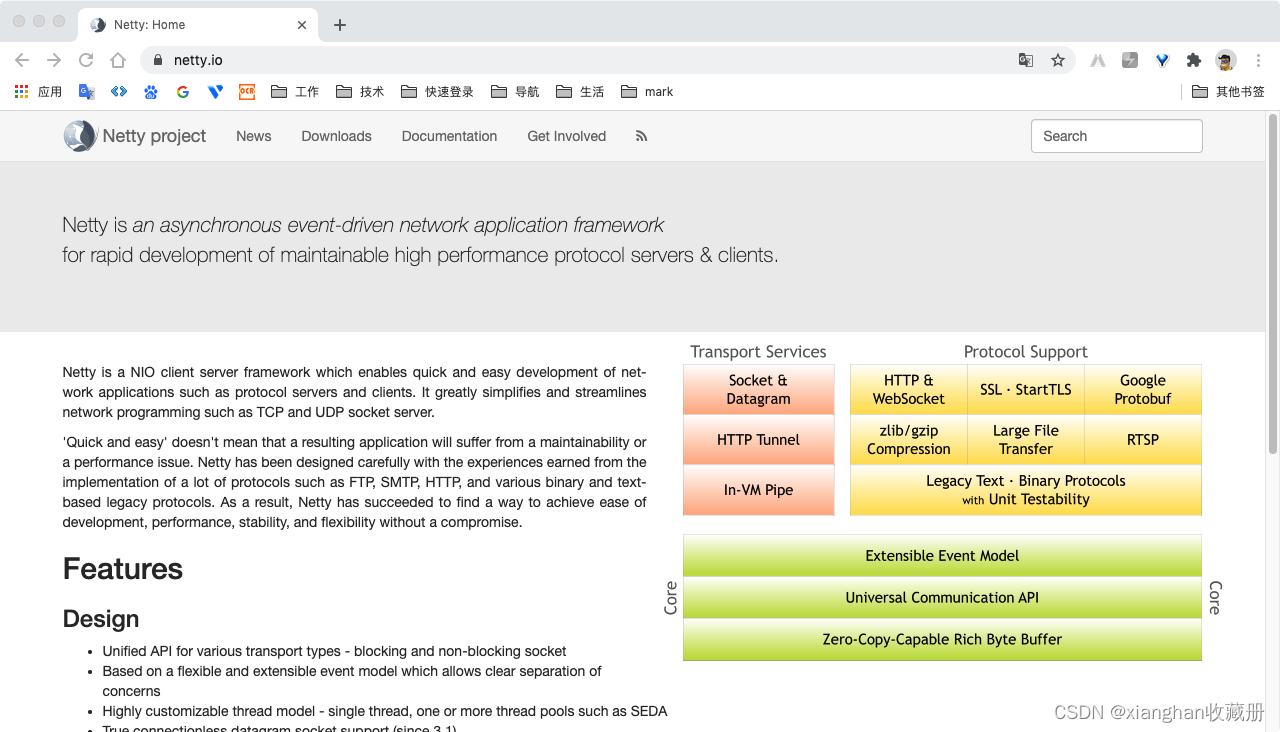
Task: Click the Socket & Datagram diagram box
Action: [x=758, y=389]
